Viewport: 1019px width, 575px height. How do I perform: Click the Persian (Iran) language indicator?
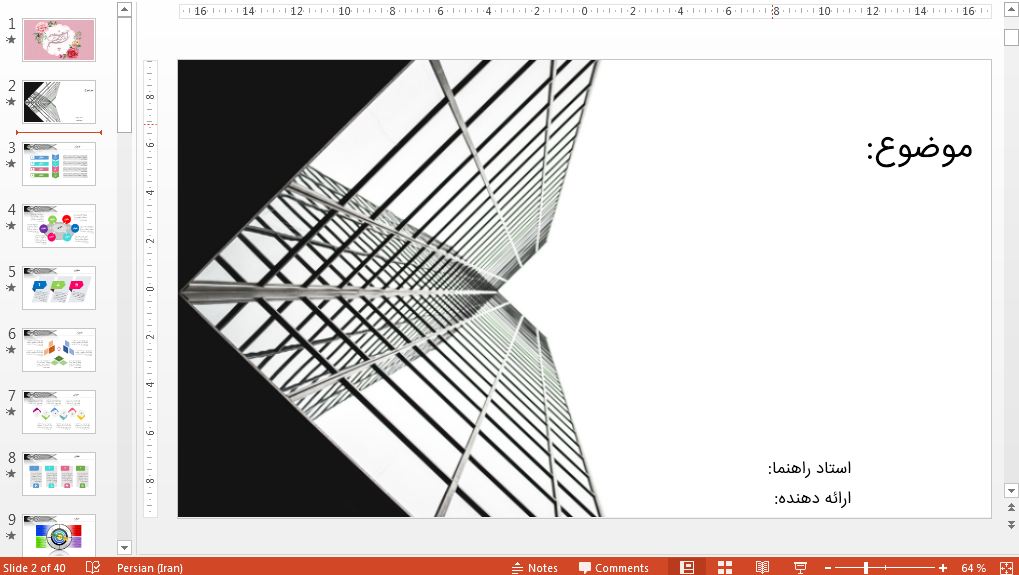coord(149,567)
